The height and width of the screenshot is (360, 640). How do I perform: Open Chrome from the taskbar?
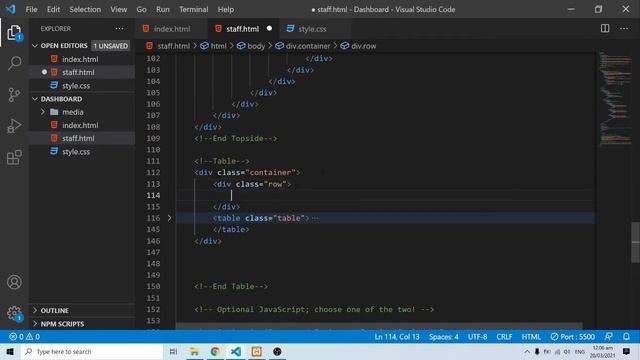[215, 351]
